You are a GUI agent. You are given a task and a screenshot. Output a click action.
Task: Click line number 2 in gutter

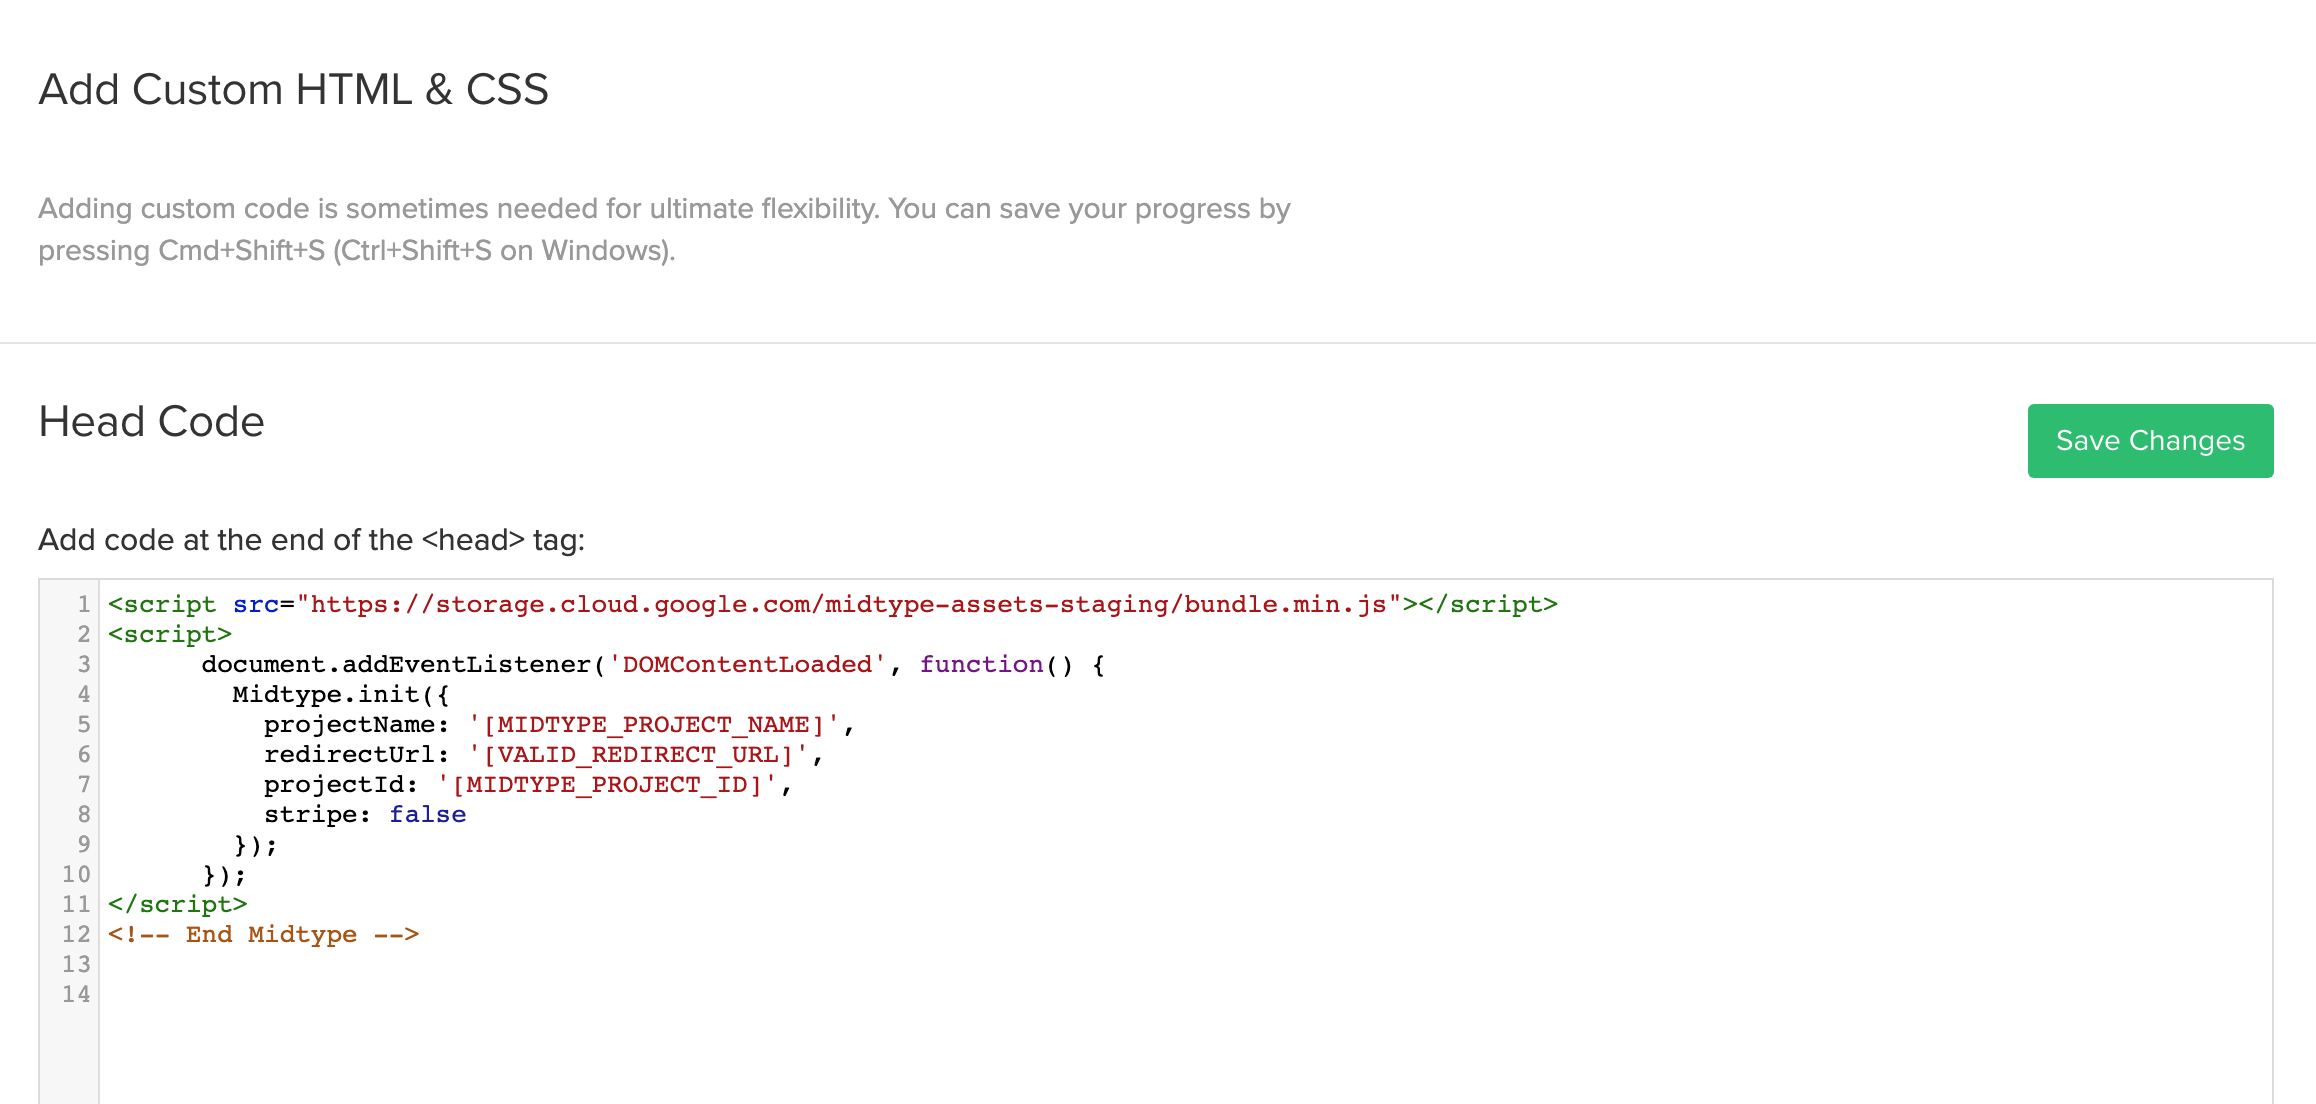pyautogui.click(x=83, y=634)
